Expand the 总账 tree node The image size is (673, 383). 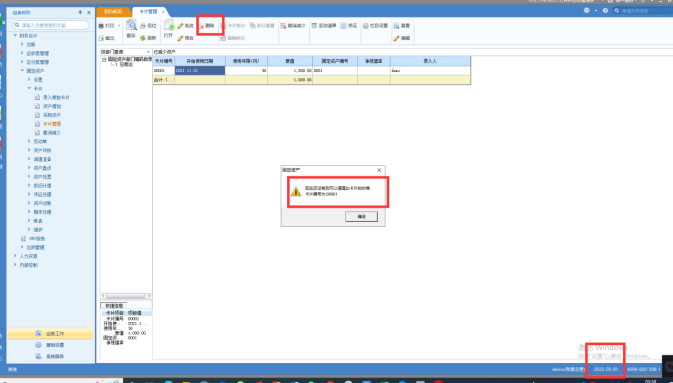tap(22, 44)
